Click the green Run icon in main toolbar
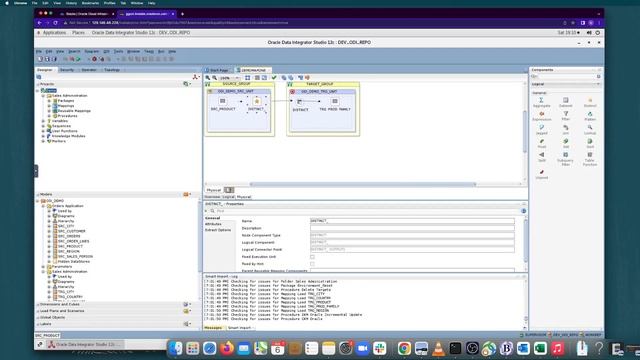The image size is (640, 360). coord(78,59)
